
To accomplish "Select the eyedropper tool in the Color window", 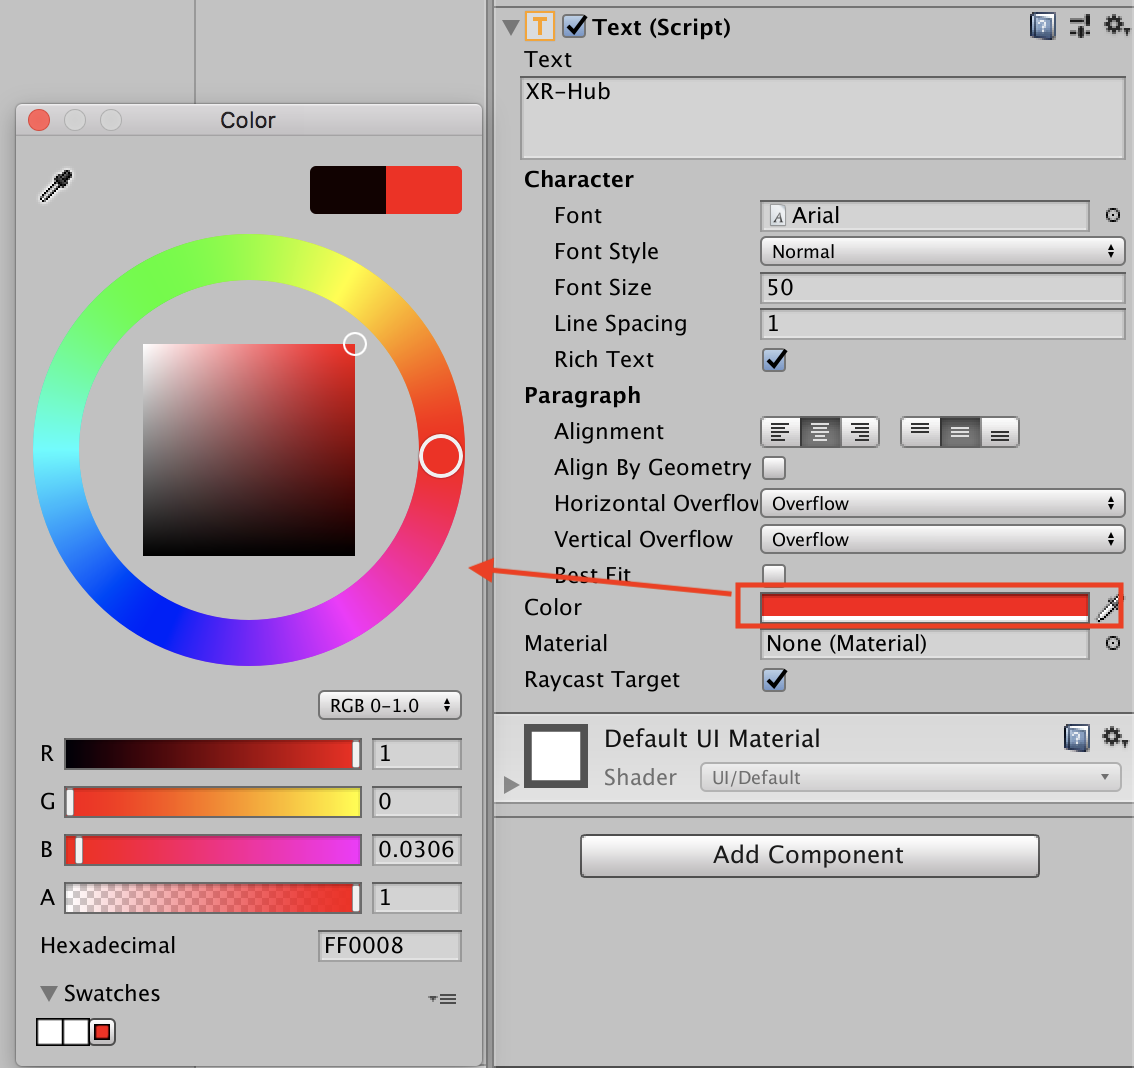I will tap(55, 185).
